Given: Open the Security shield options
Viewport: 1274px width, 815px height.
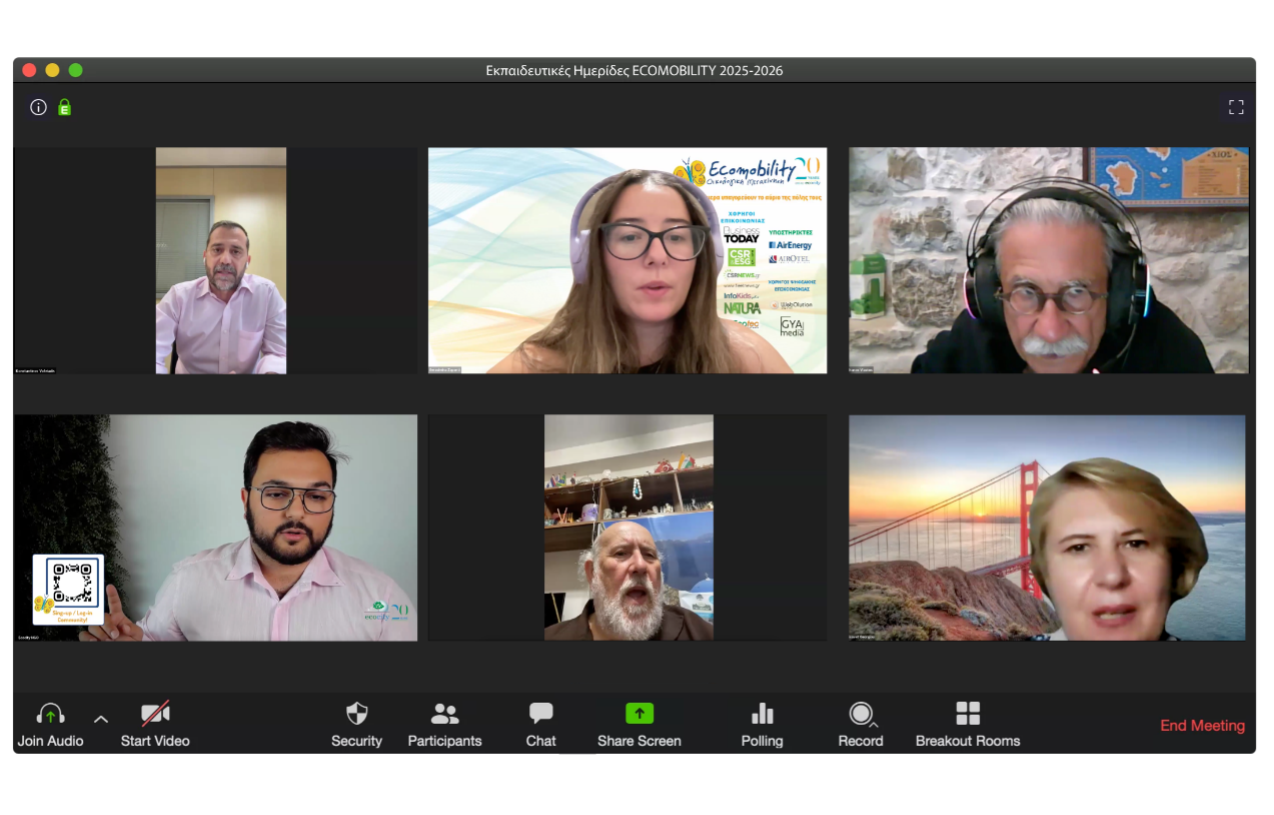Looking at the screenshot, I should click(357, 714).
